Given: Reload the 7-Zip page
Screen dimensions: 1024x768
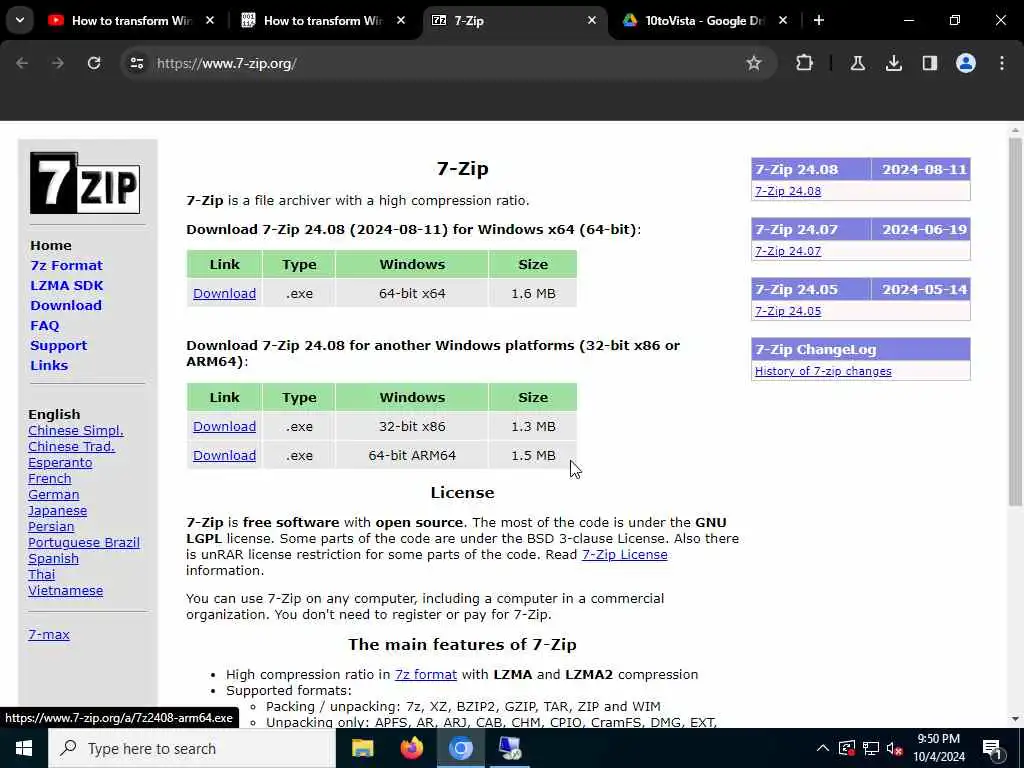Looking at the screenshot, I should pos(94,63).
